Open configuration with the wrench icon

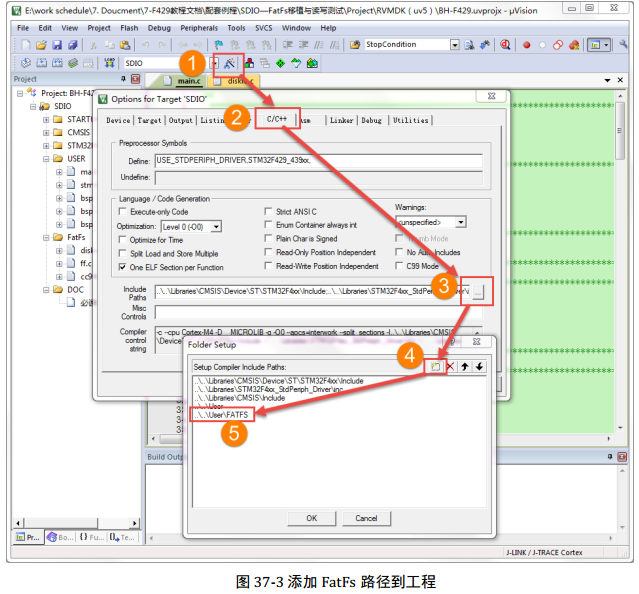pyautogui.click(x=623, y=44)
